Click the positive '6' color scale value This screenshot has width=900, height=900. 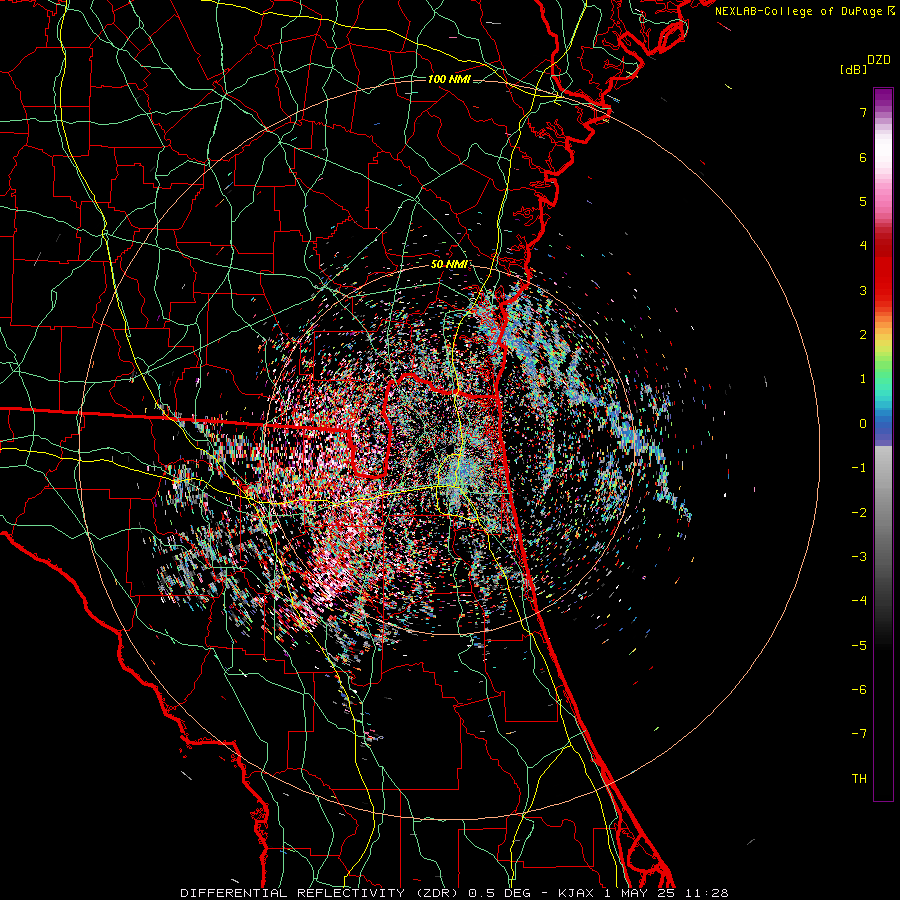pyautogui.click(x=863, y=157)
